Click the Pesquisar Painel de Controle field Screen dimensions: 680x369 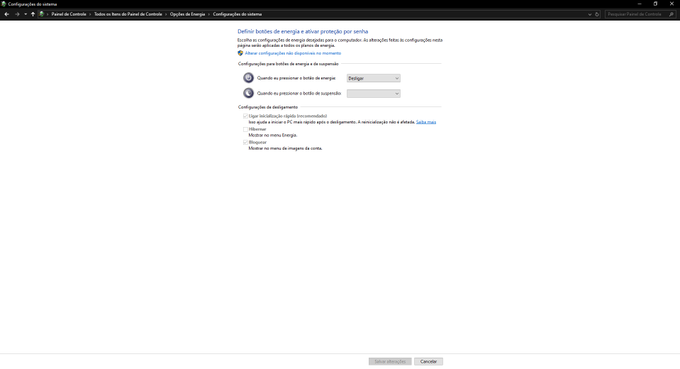click(x=637, y=14)
